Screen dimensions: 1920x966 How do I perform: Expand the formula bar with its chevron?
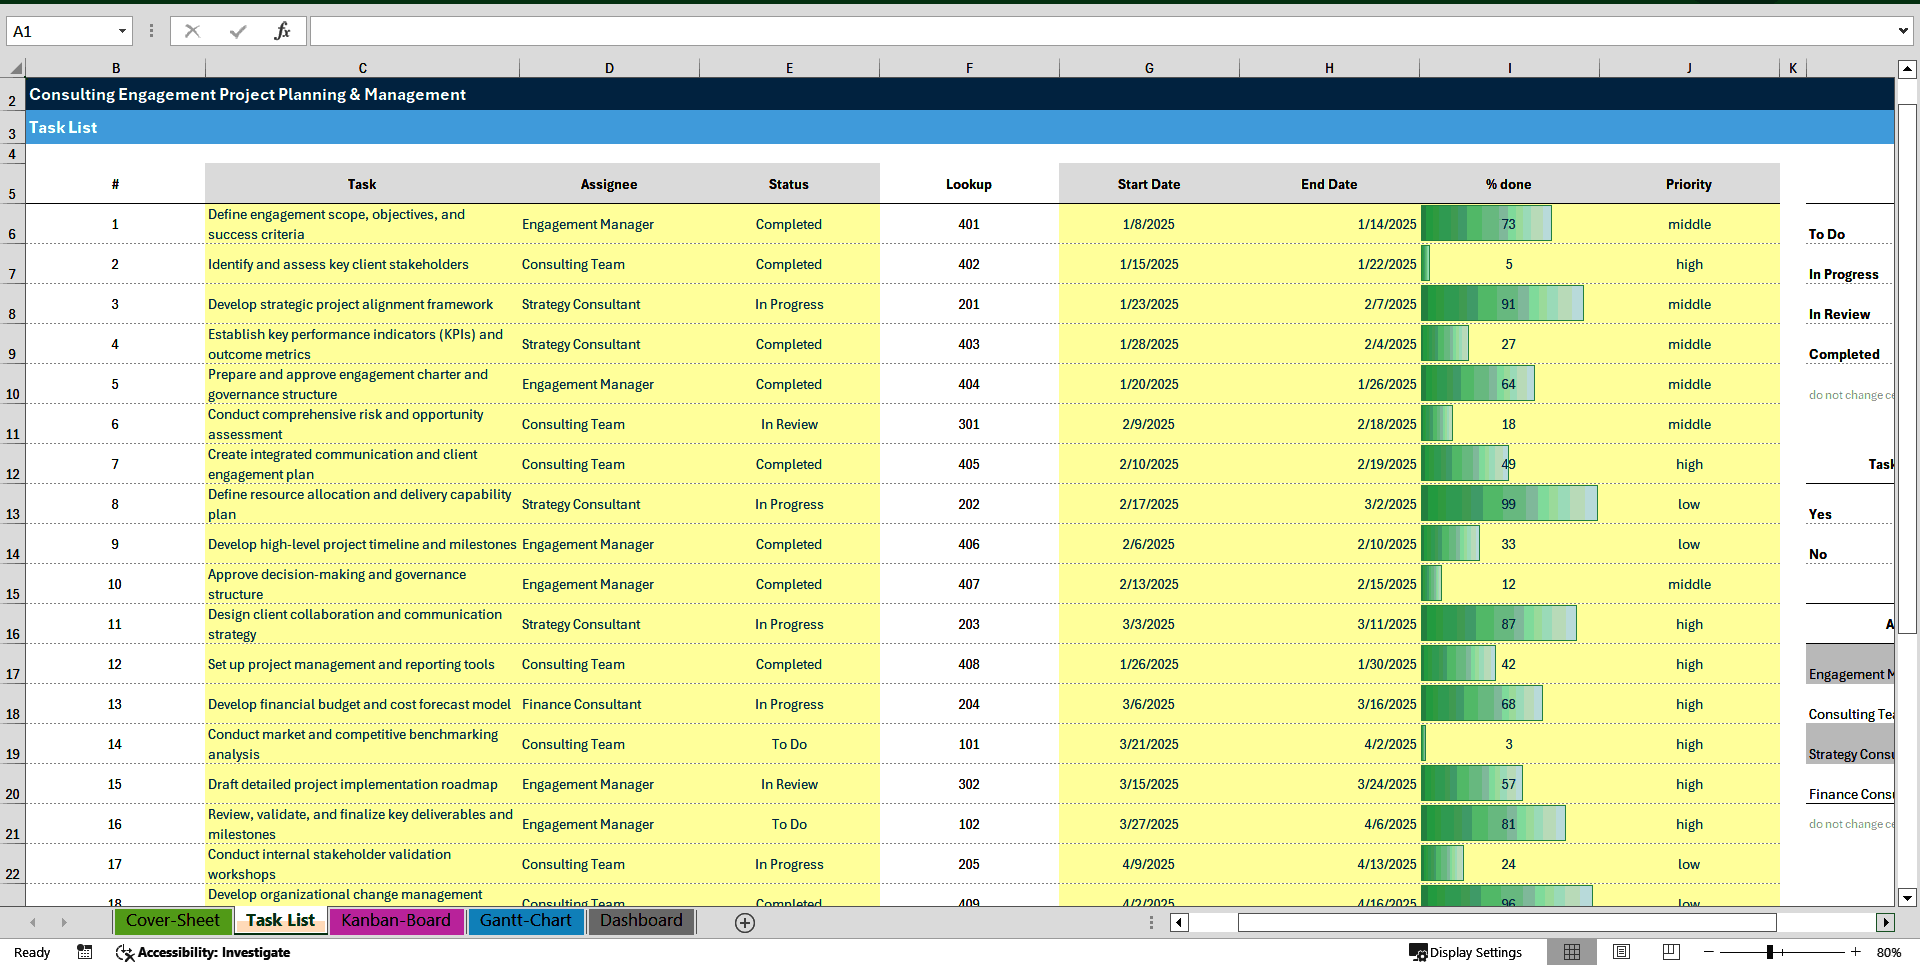coord(1902,30)
